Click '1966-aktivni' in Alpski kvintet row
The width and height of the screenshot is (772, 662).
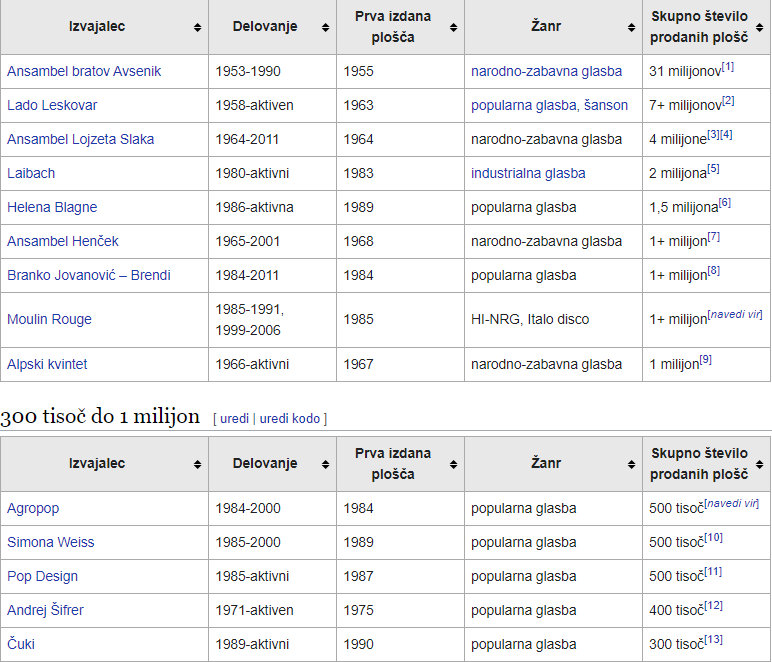click(252, 364)
